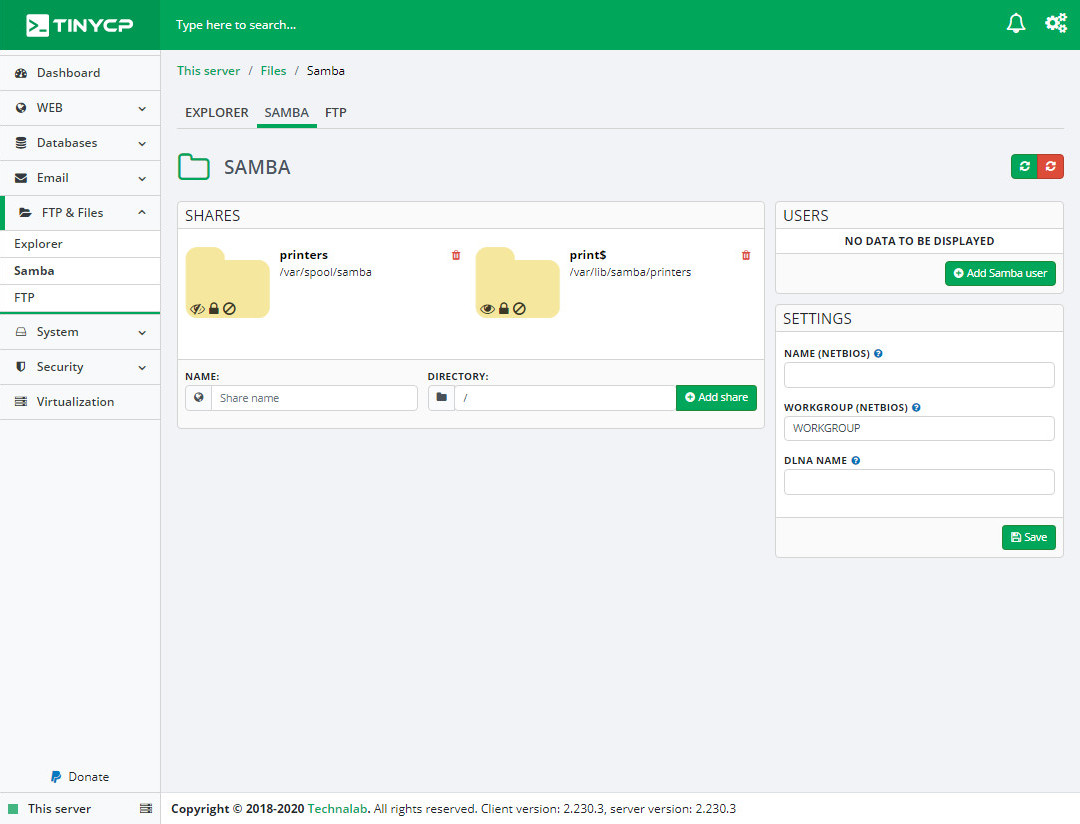This screenshot has height=824, width=1080.
Task: Open the settings gears icon
Action: click(1056, 23)
